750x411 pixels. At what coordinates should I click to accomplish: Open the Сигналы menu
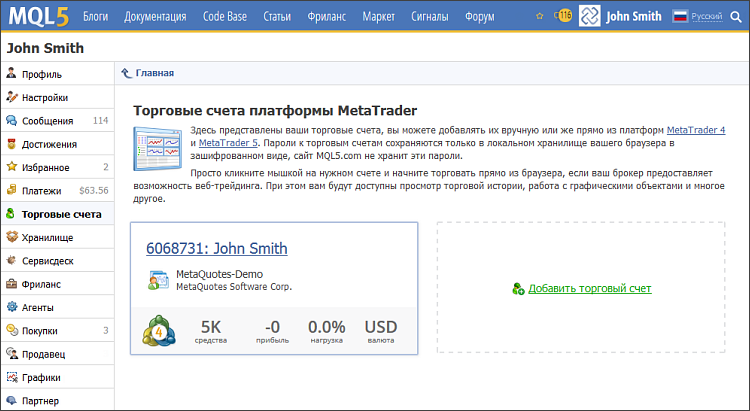coord(430,17)
